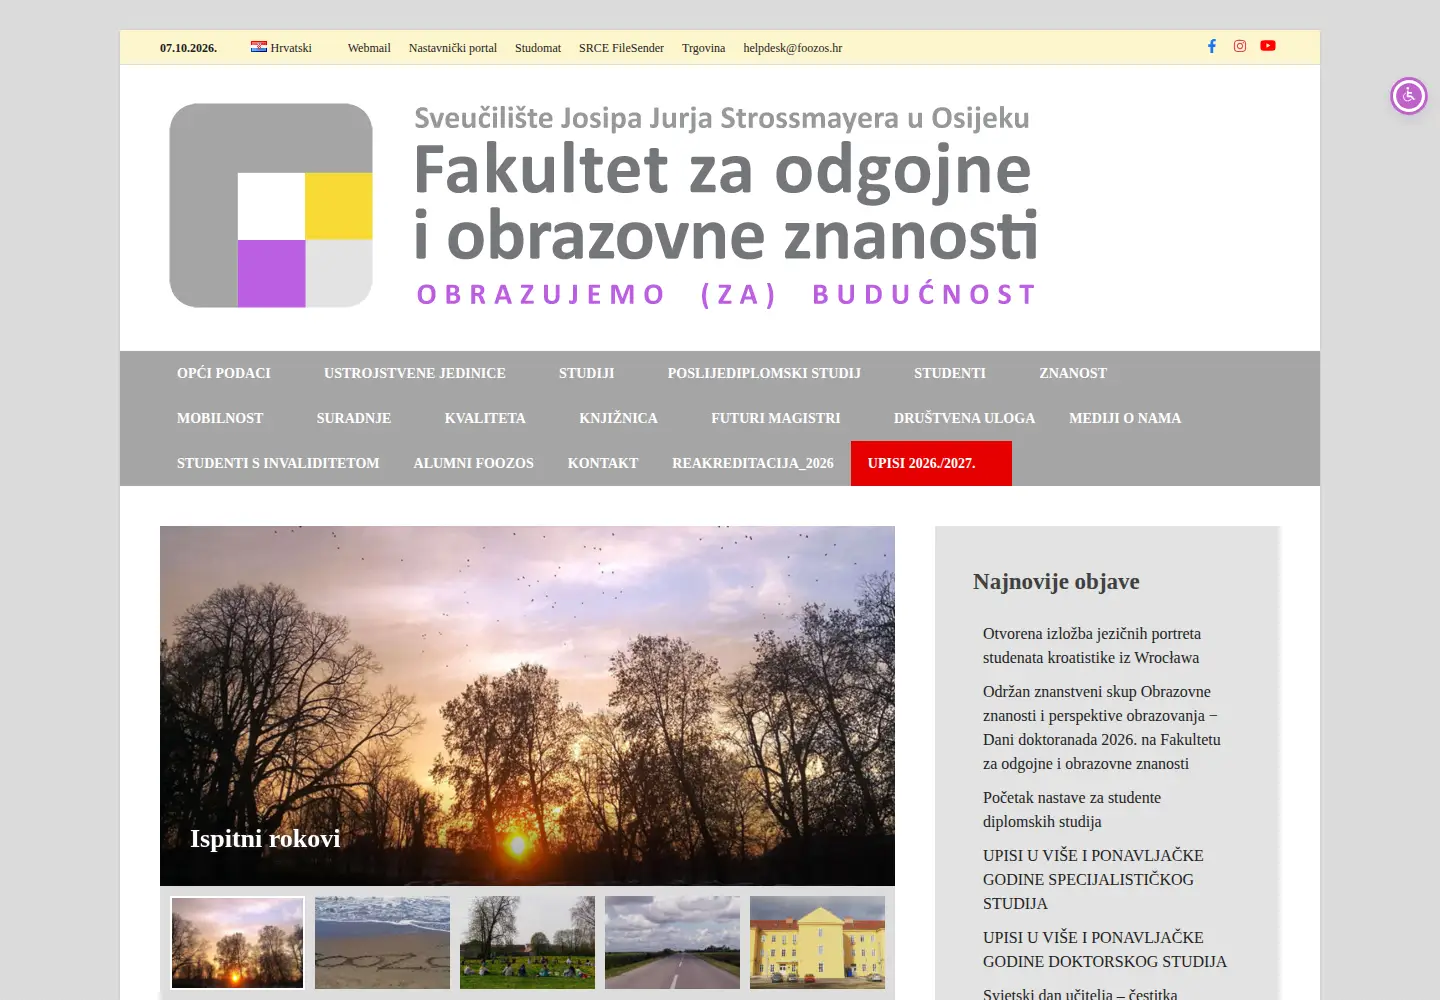The image size is (1440, 1000).
Task: Open the Webmail link
Action: pyautogui.click(x=369, y=48)
